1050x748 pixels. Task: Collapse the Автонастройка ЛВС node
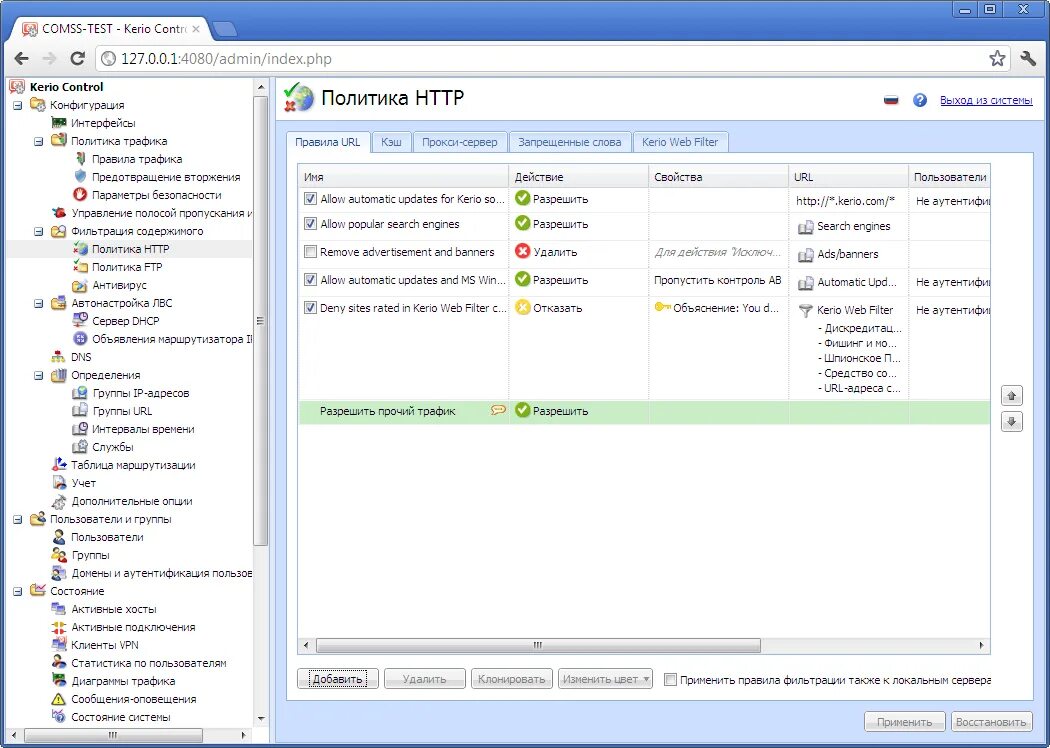39,303
